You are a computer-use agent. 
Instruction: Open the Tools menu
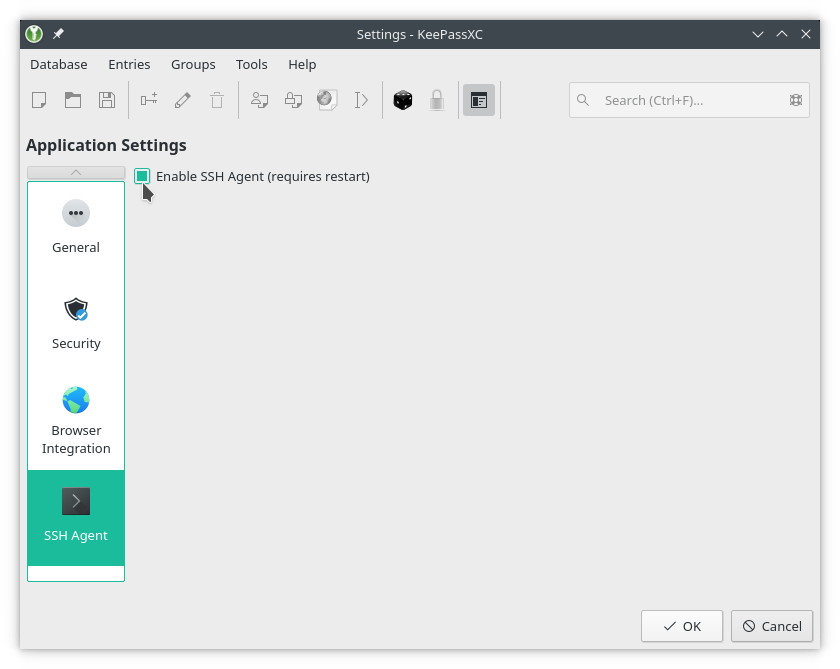tap(251, 64)
